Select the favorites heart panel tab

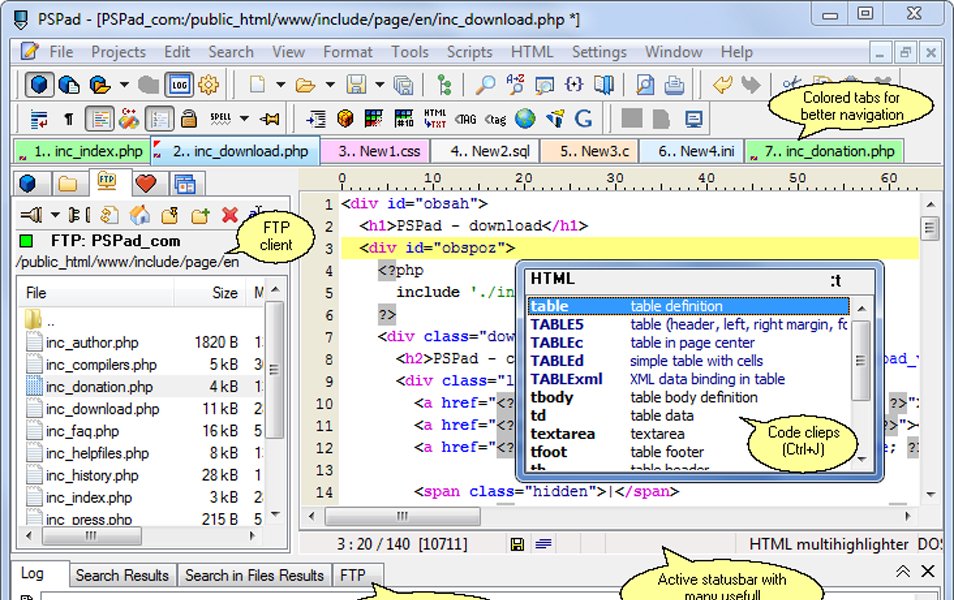[x=146, y=183]
